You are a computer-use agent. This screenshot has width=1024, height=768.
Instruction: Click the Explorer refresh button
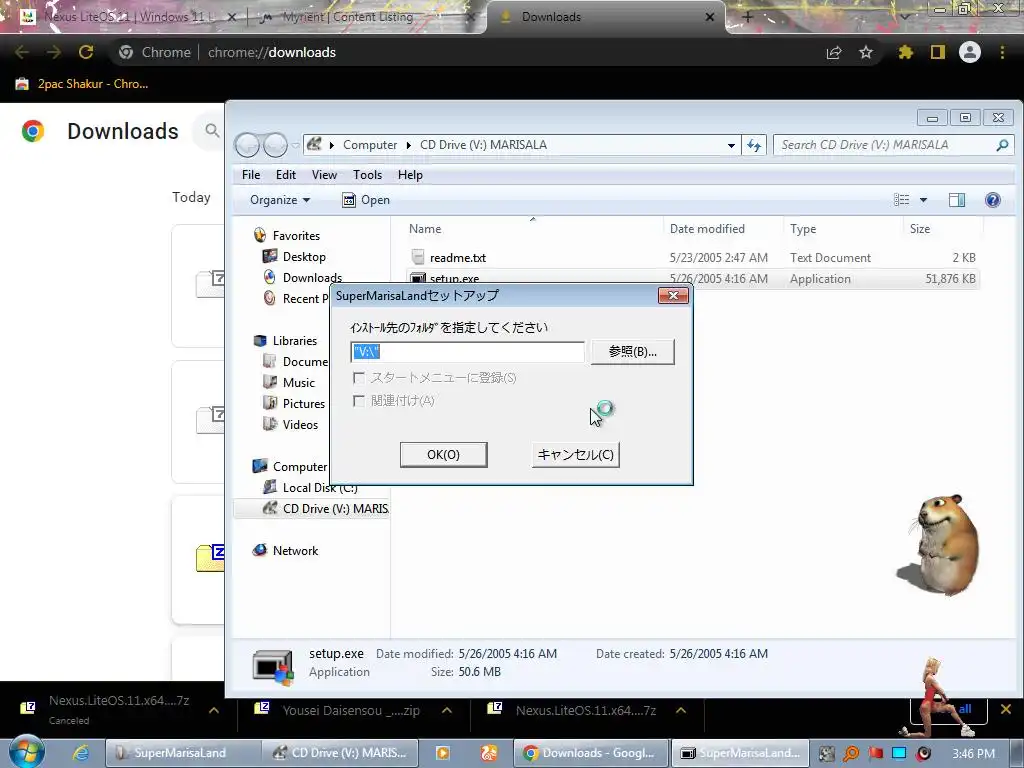[754, 145]
